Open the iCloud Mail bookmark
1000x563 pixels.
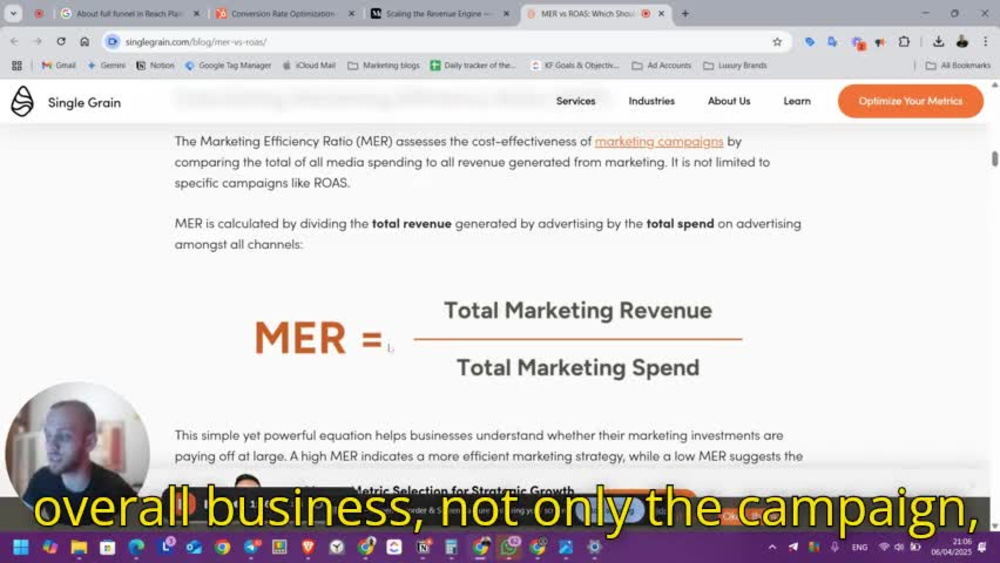point(309,66)
